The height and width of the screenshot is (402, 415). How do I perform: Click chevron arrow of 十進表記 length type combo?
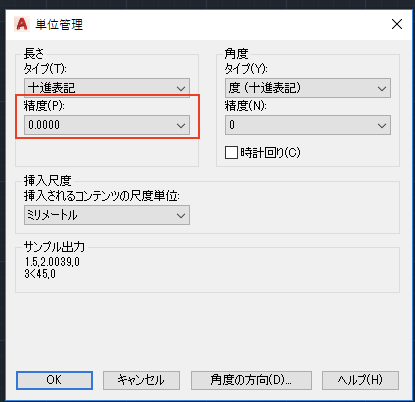point(181,89)
